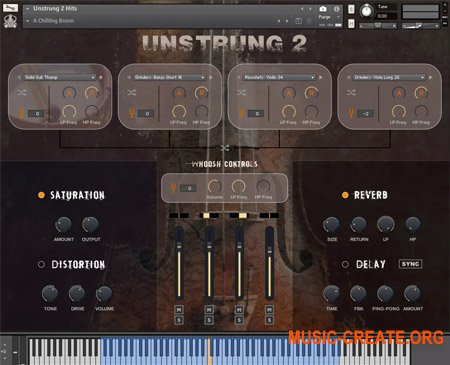Viewport: 450px width, 365px height.
Task: Click the first mixer channel volume fader
Action: click(x=179, y=263)
